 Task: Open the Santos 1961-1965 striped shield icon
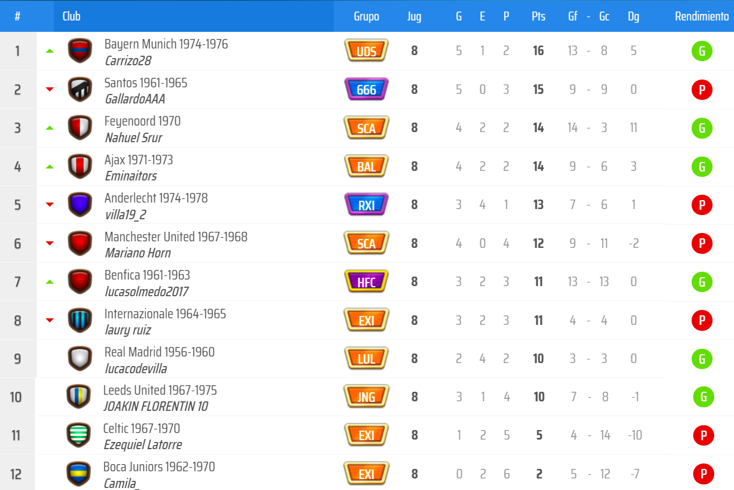pos(80,89)
